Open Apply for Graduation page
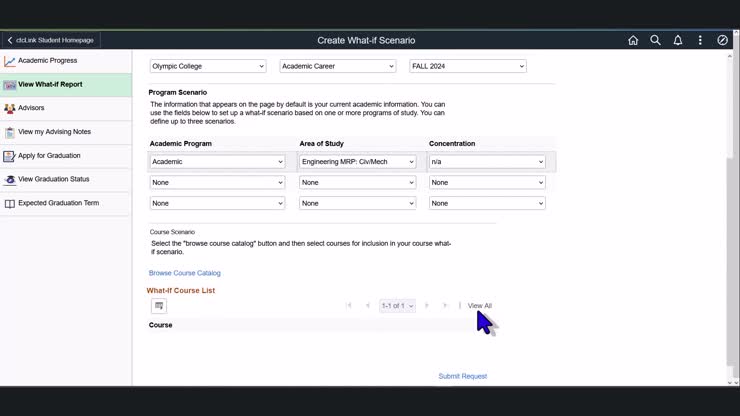740x416 pixels. point(49,156)
